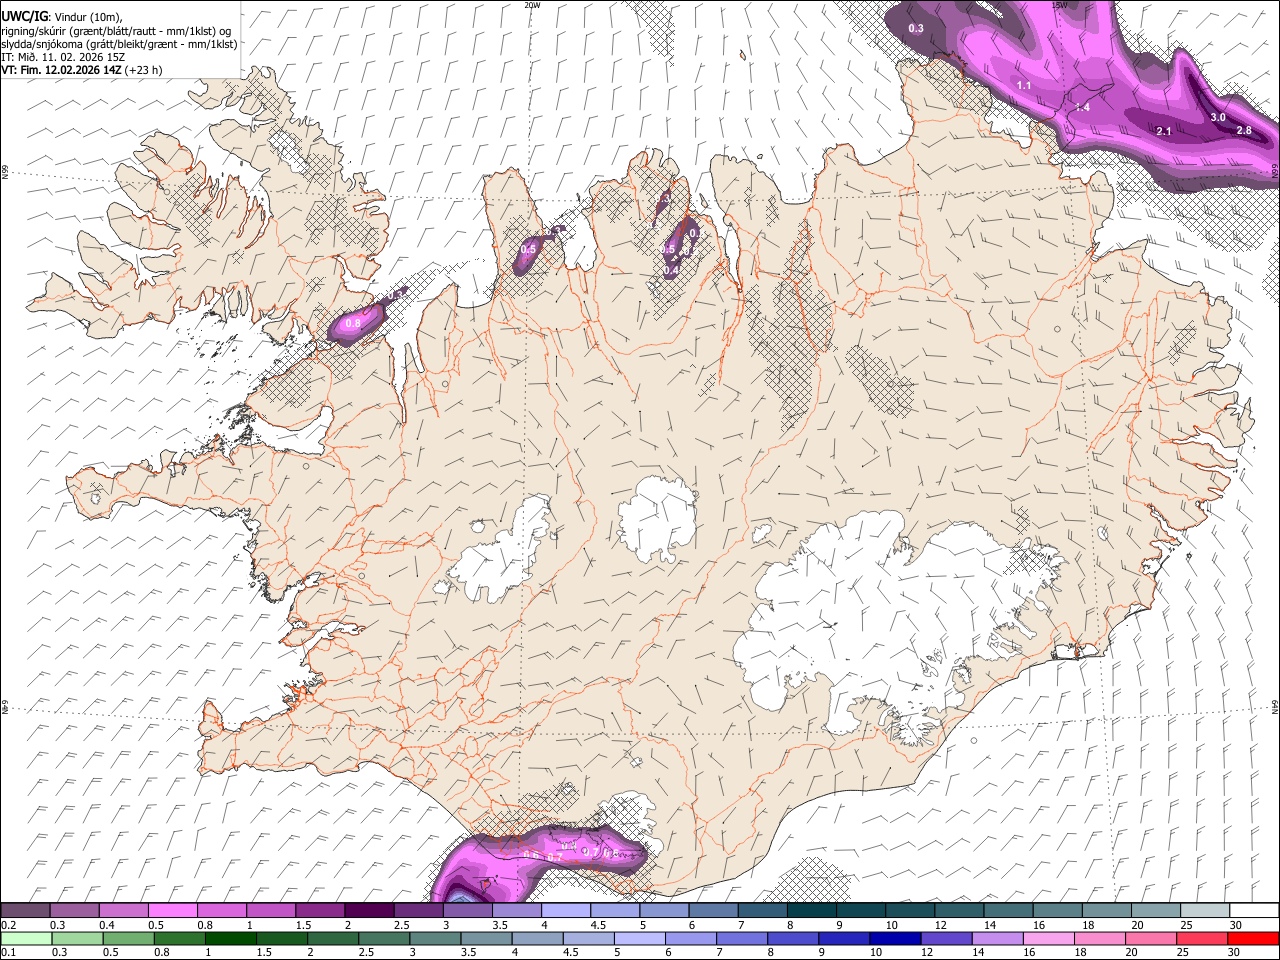Pick pale green swatch between 0.1 and 0.3, bottom row
This screenshot has width=1280, height=960.
(x=26, y=938)
